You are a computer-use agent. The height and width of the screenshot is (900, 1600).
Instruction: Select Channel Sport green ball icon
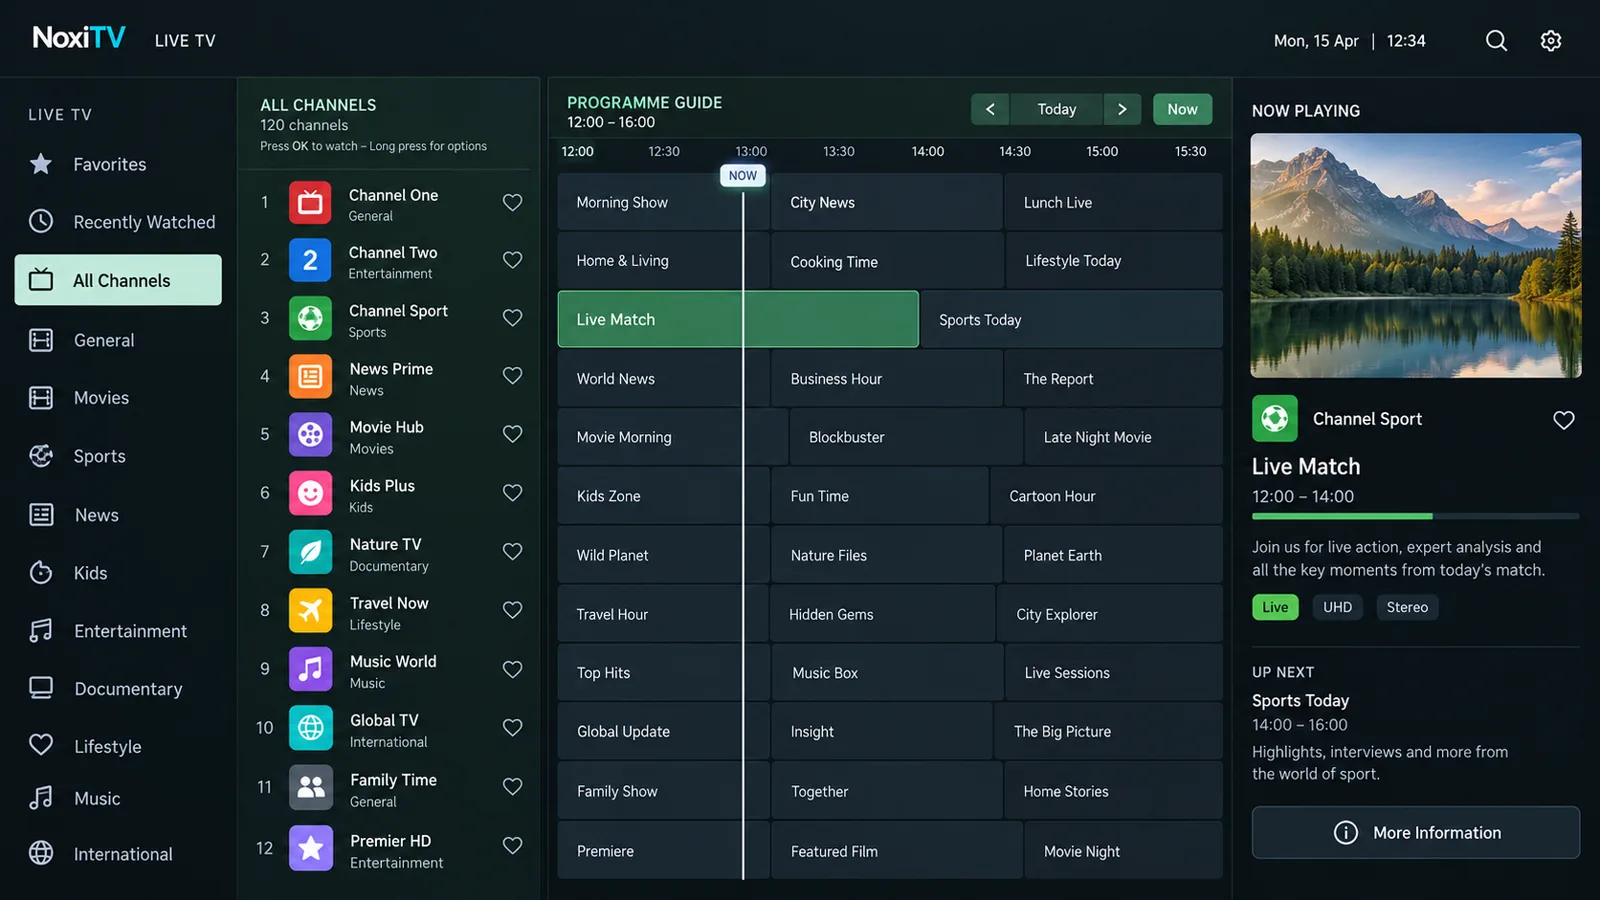point(311,318)
